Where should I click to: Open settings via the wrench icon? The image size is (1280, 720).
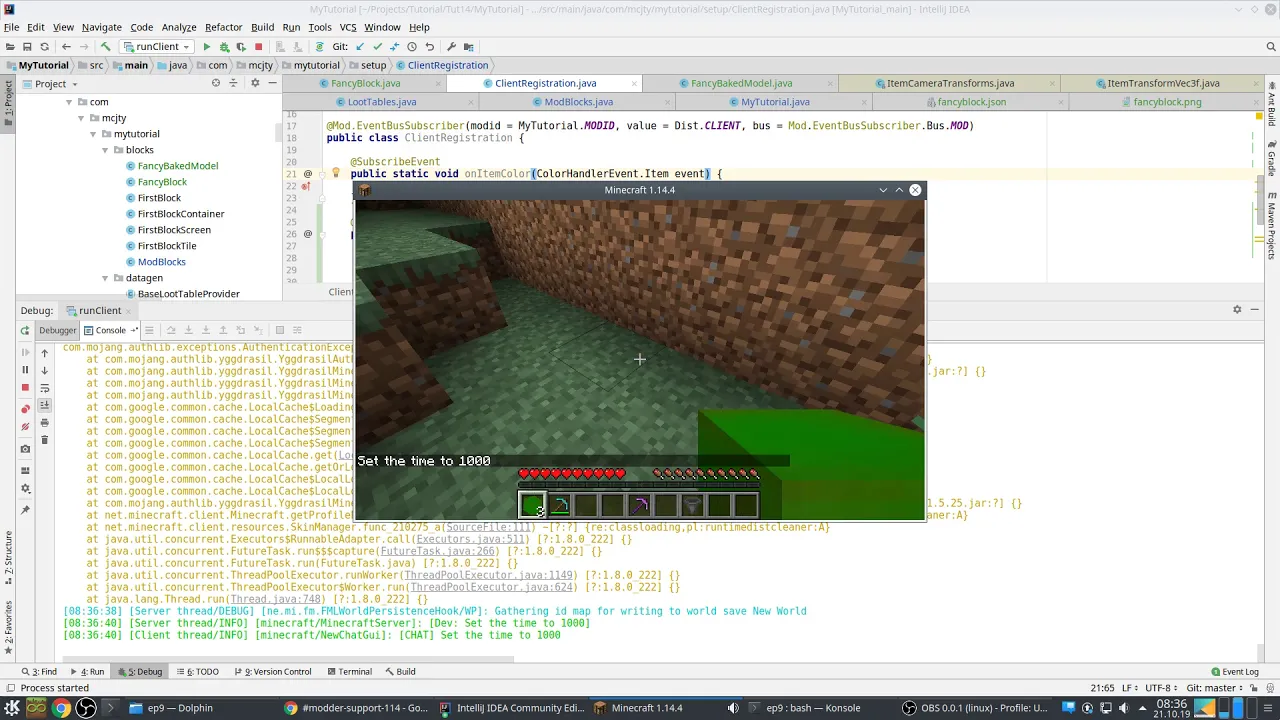click(451, 47)
